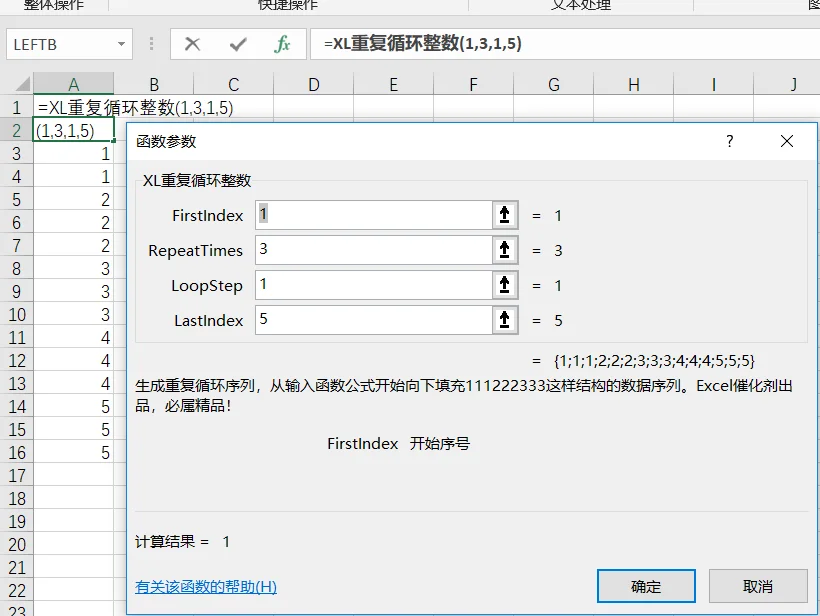Select column F header

point(474,84)
